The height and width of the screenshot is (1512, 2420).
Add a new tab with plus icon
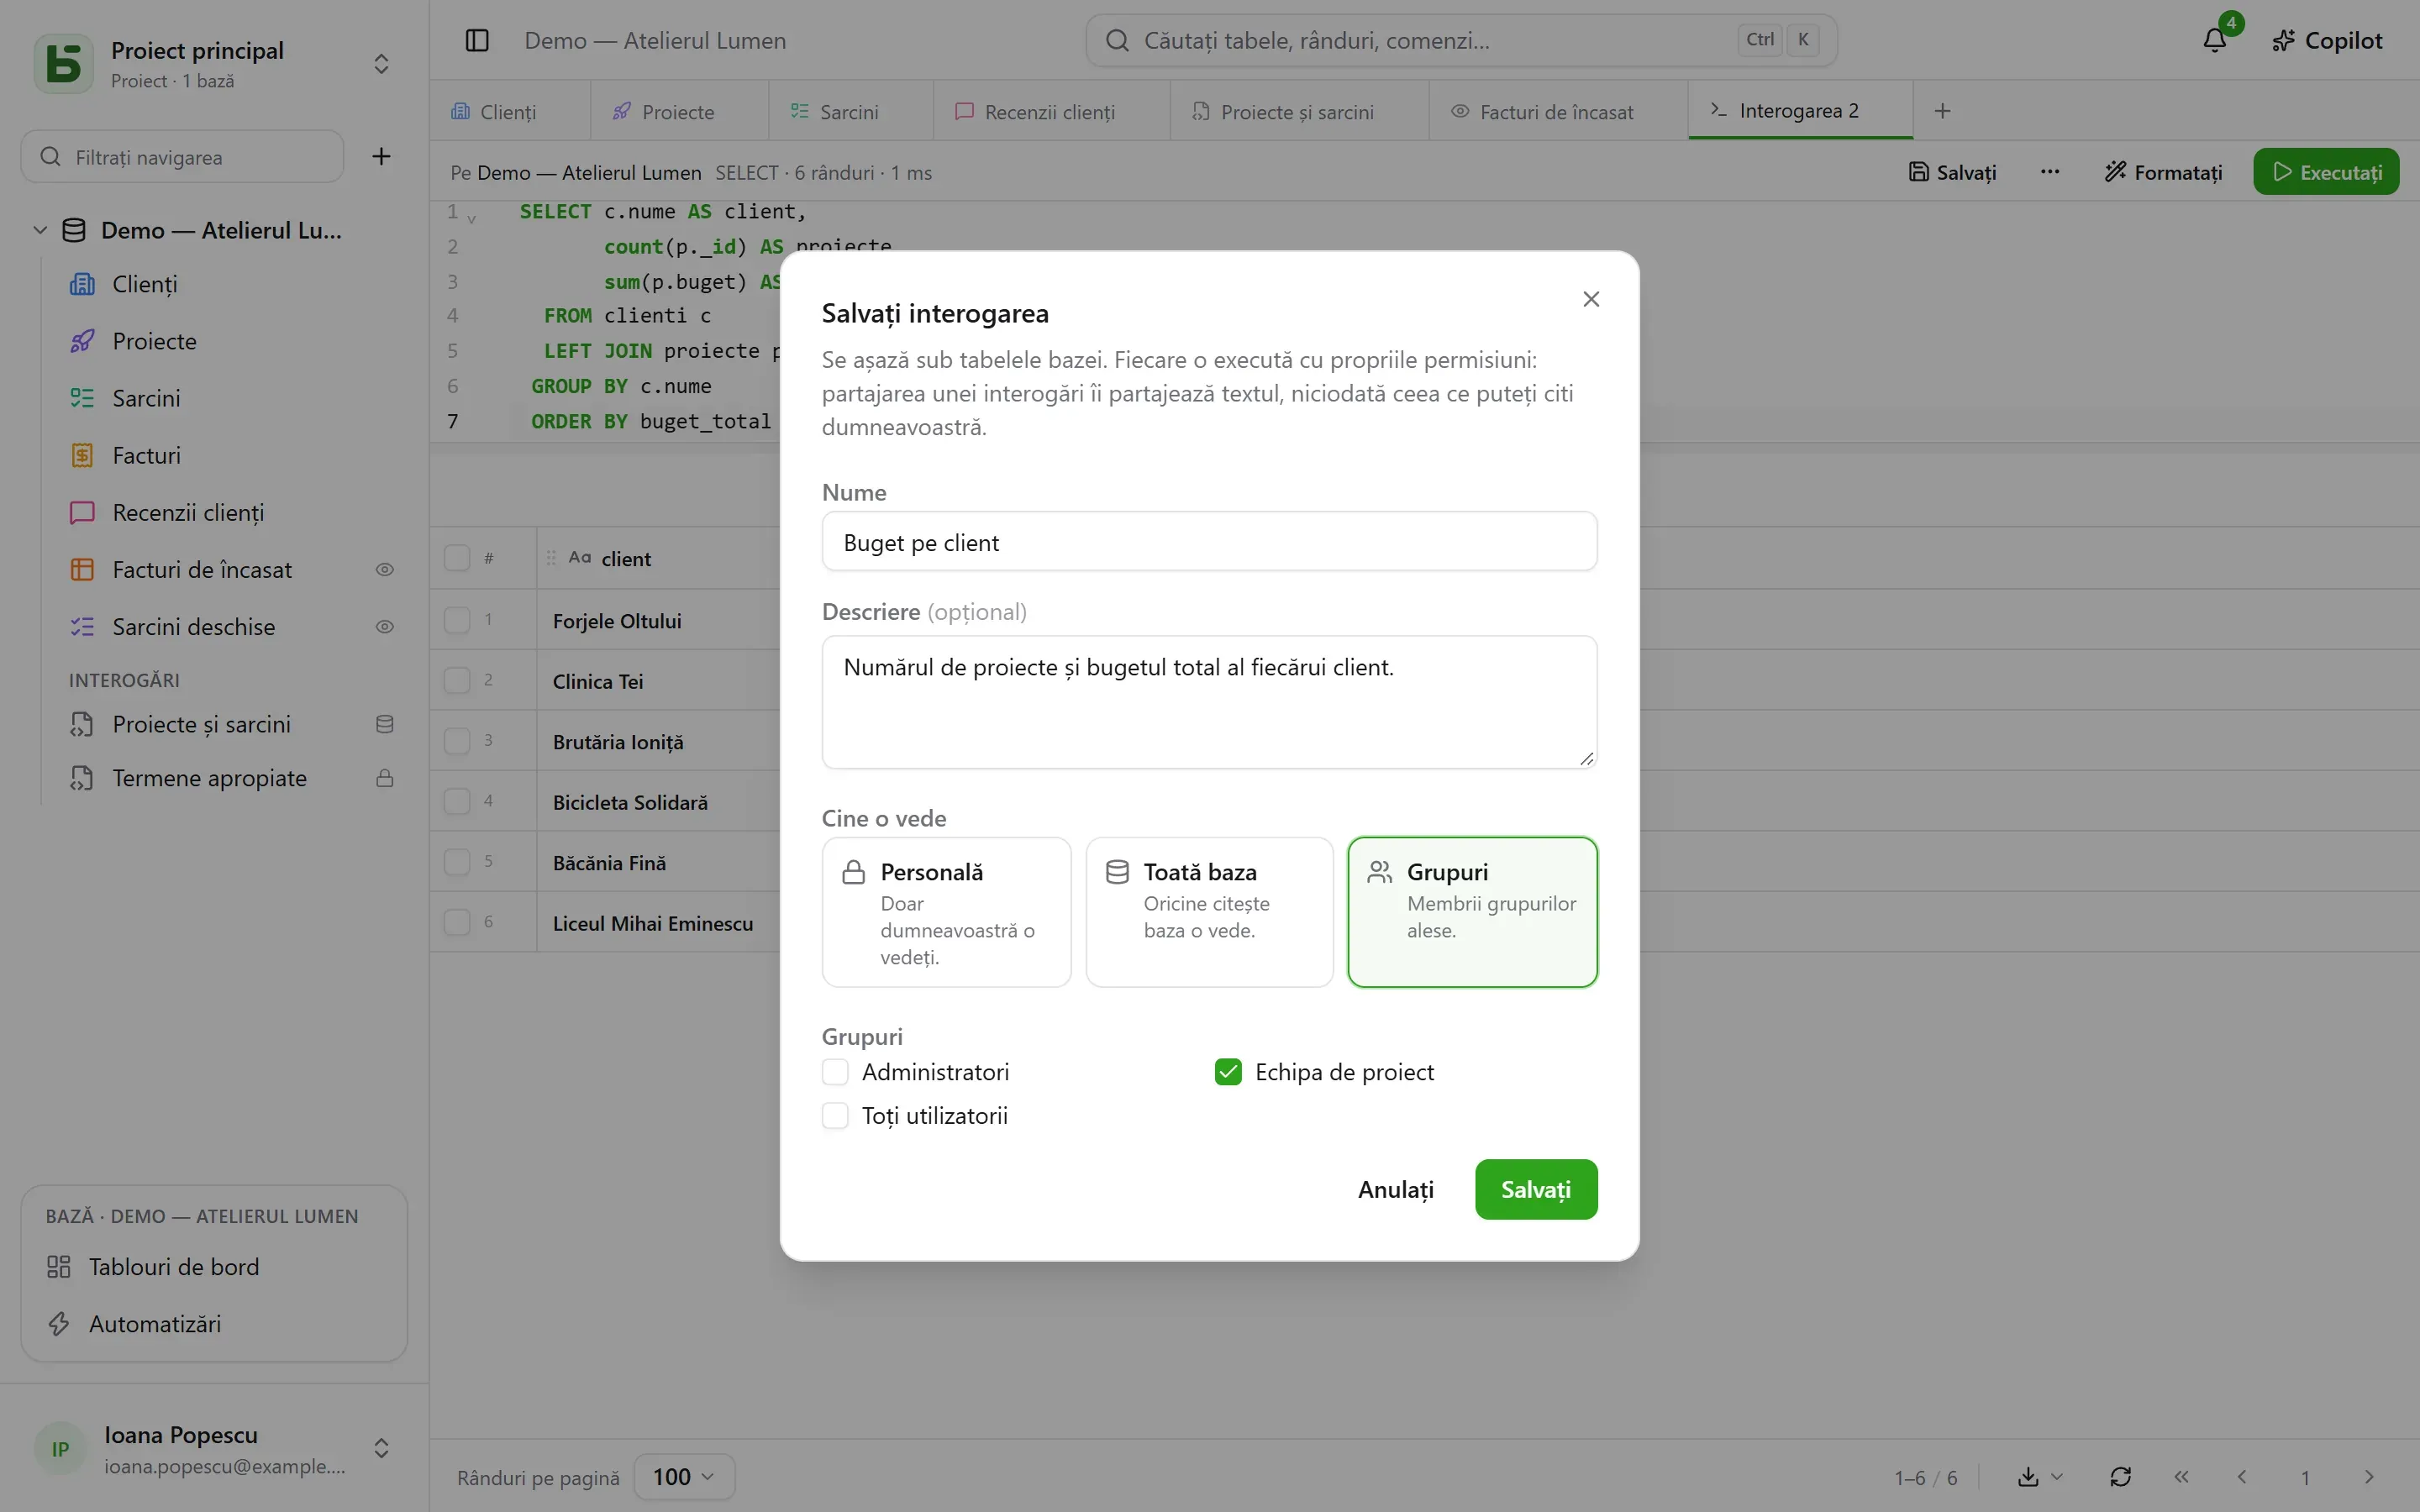[1942, 111]
